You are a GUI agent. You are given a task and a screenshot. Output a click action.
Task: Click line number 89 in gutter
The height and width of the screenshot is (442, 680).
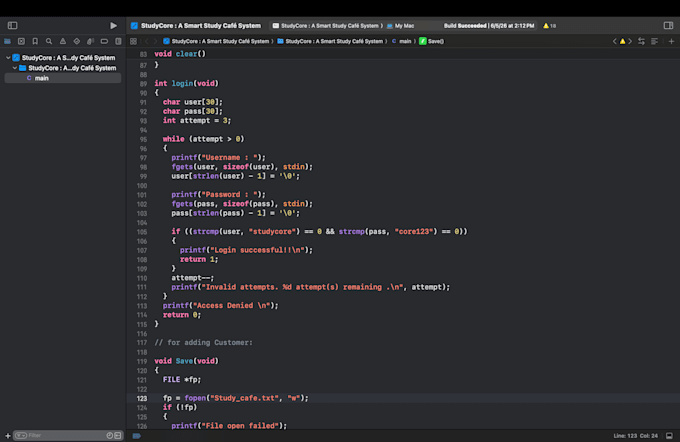143,83
